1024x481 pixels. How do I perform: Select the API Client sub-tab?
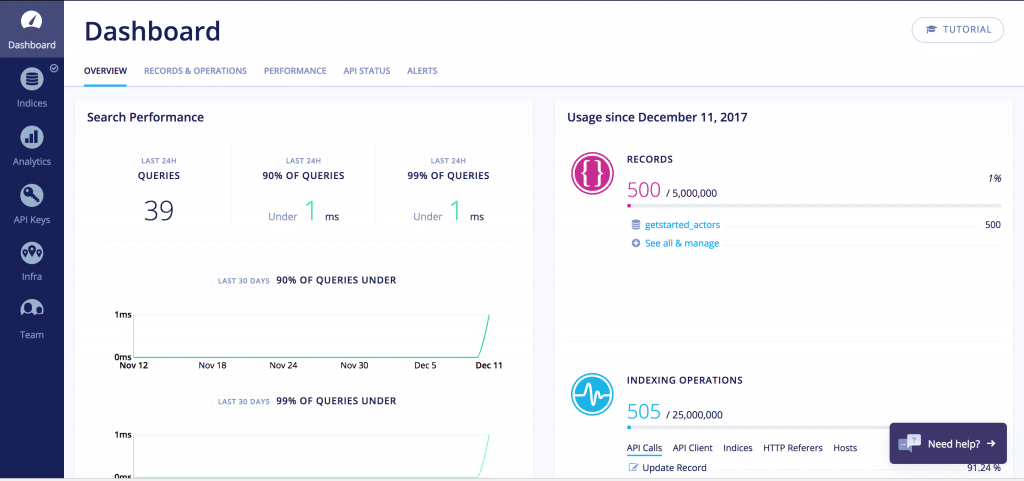coord(692,448)
